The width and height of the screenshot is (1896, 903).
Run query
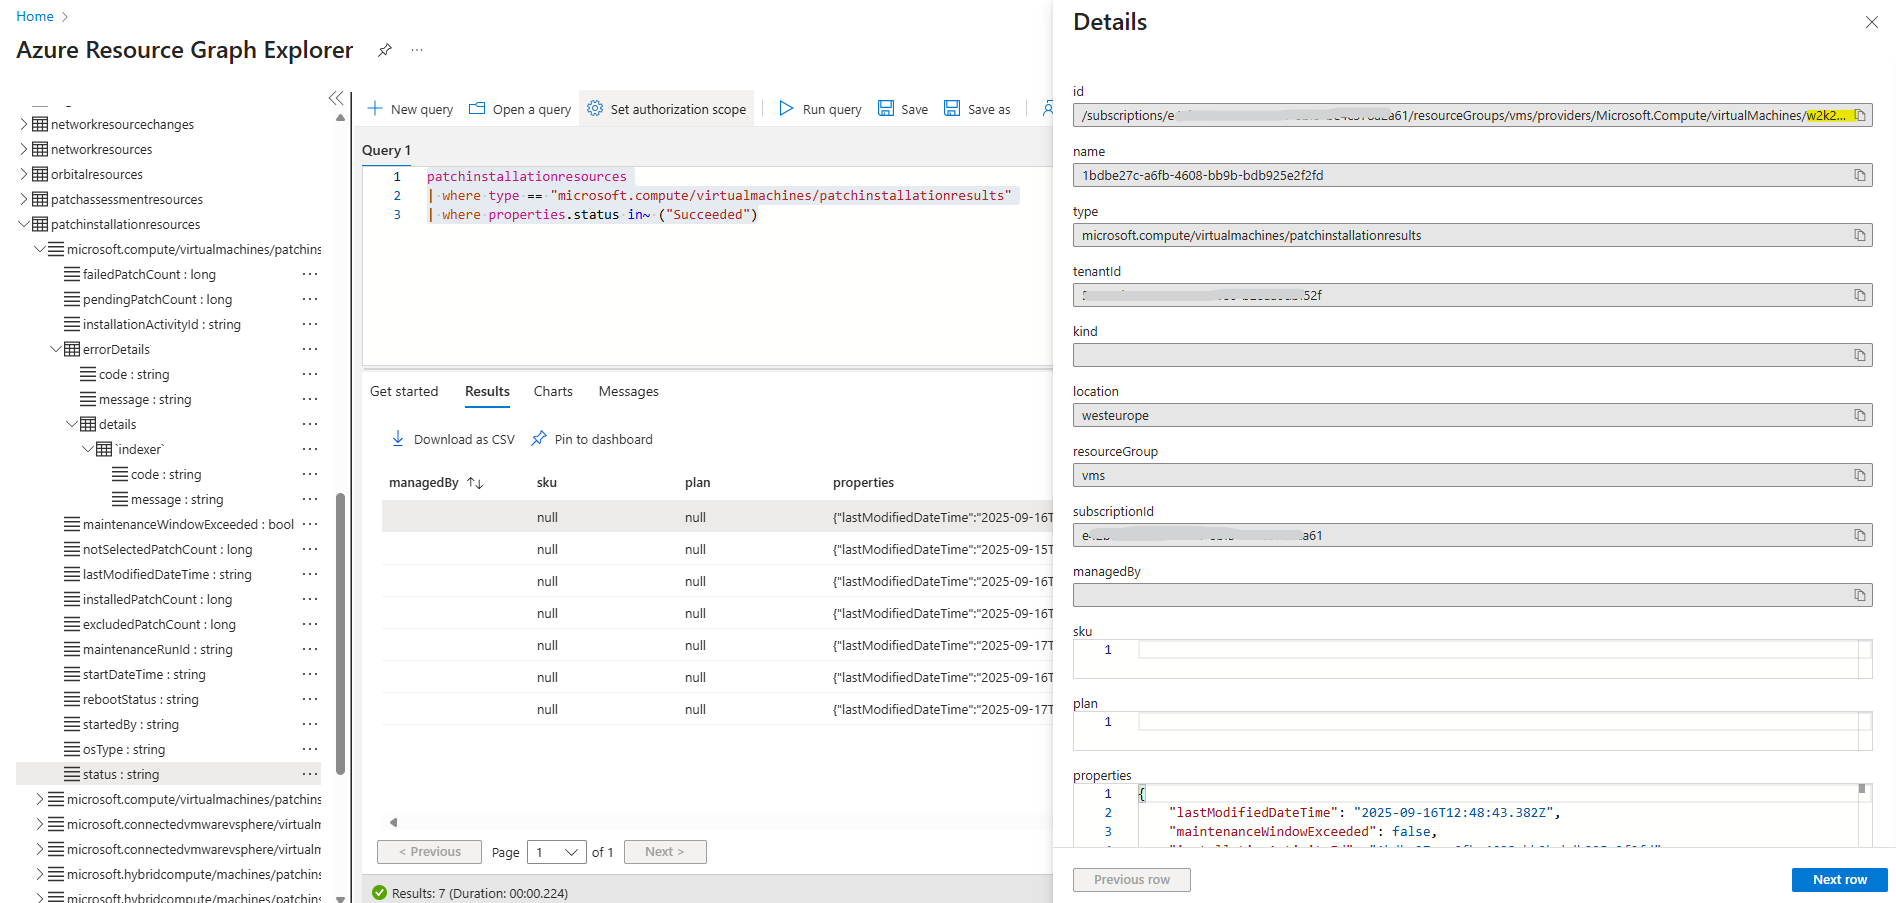click(x=820, y=109)
